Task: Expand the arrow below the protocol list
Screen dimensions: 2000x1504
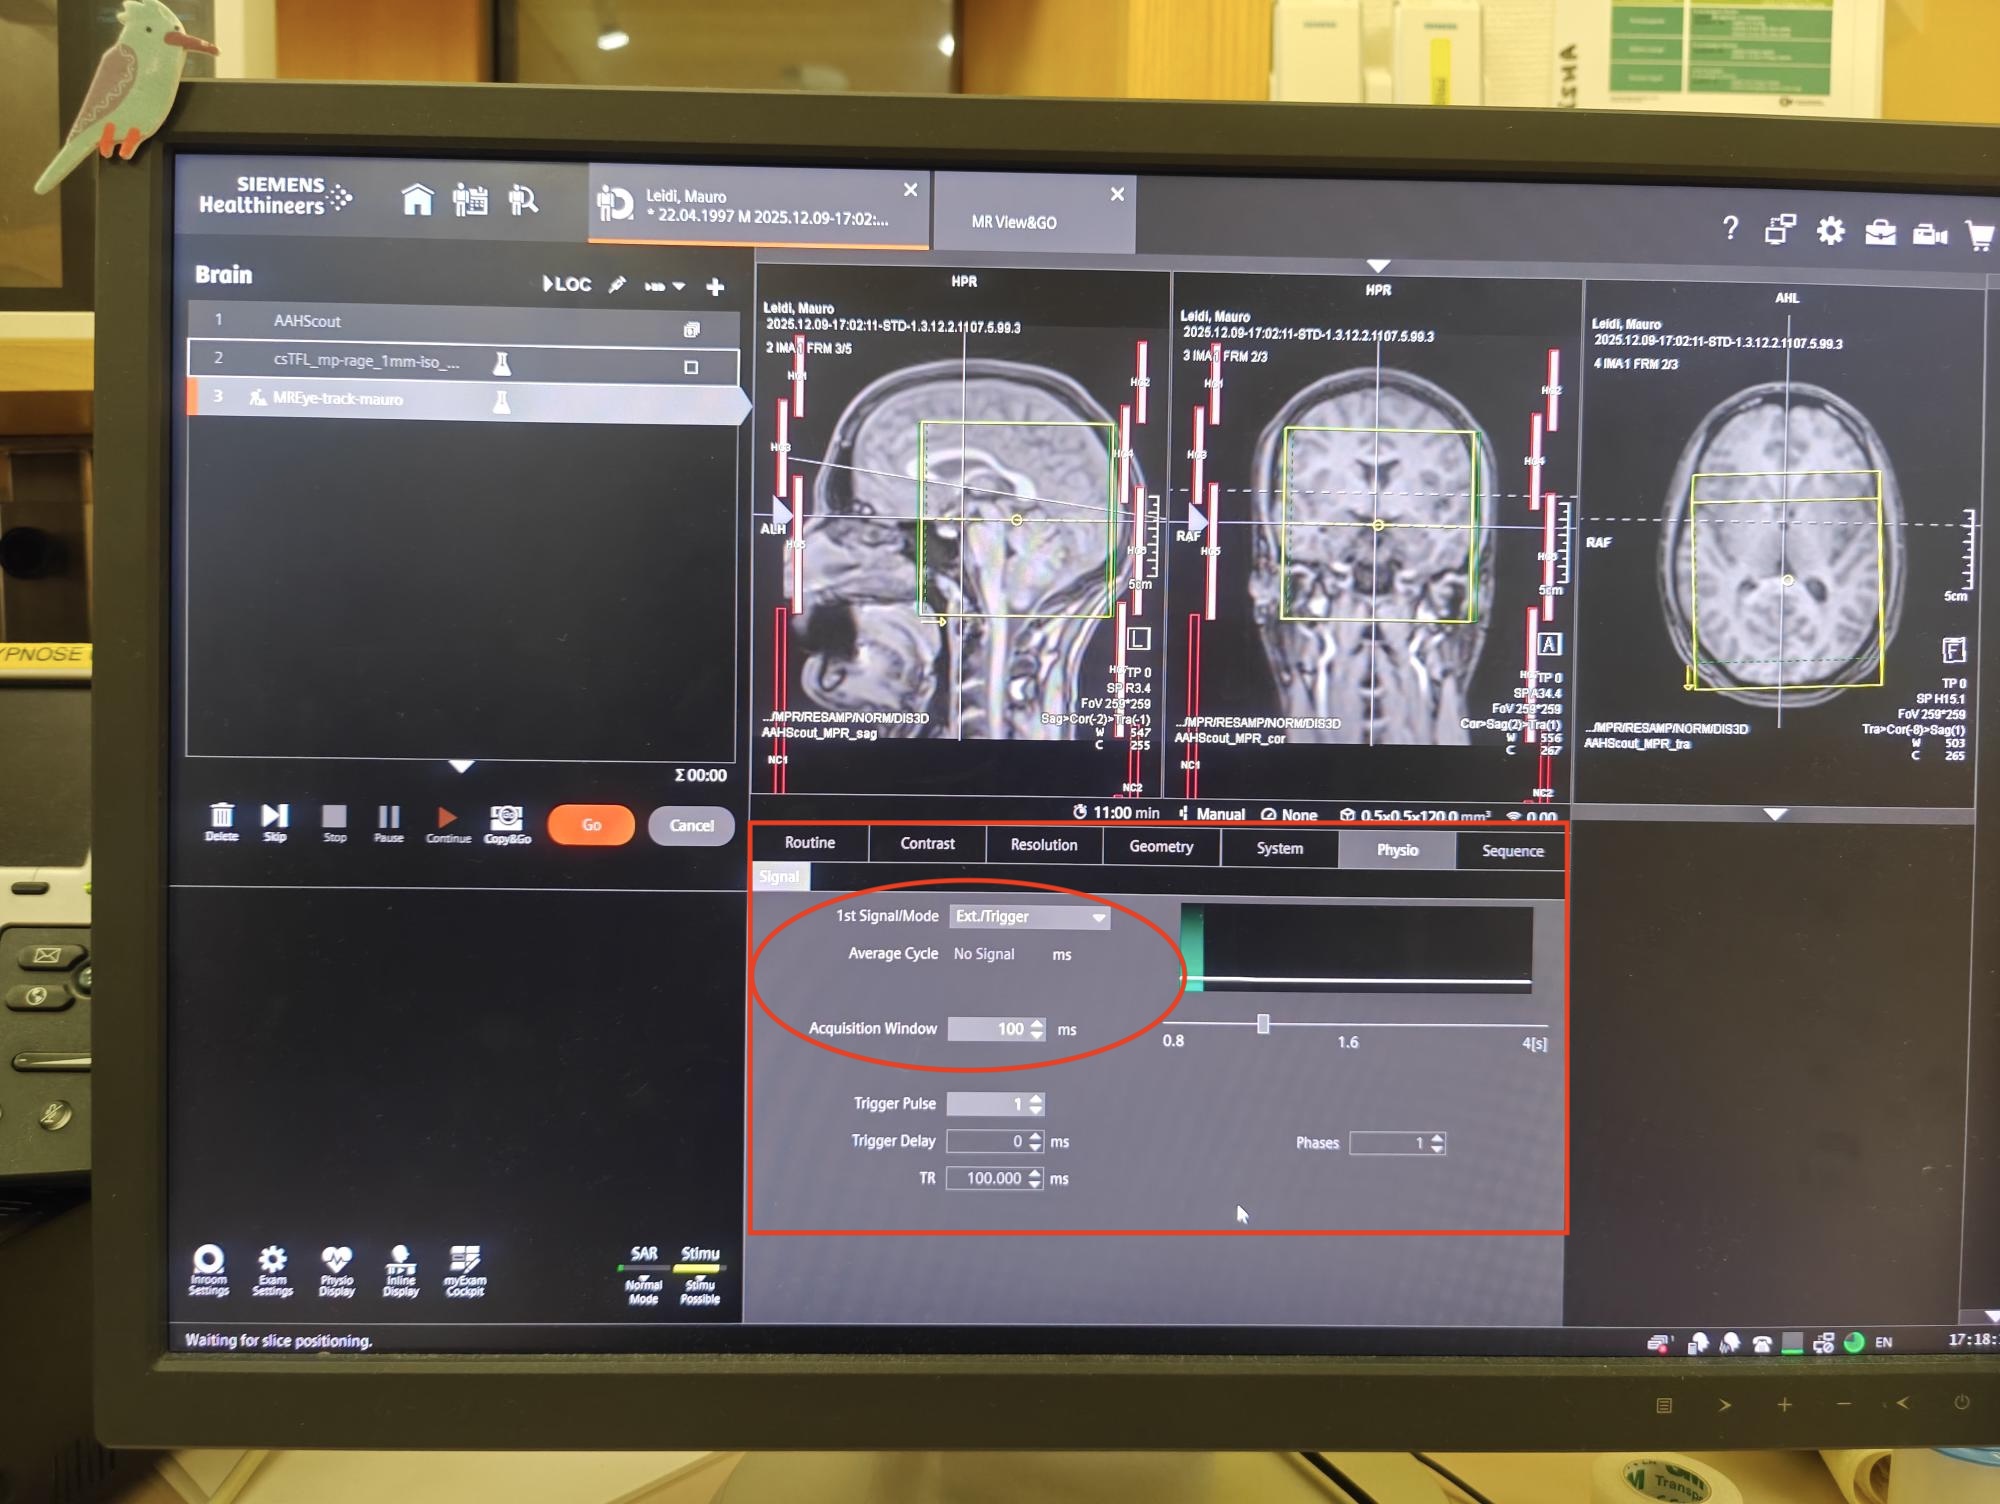Action: [x=461, y=767]
